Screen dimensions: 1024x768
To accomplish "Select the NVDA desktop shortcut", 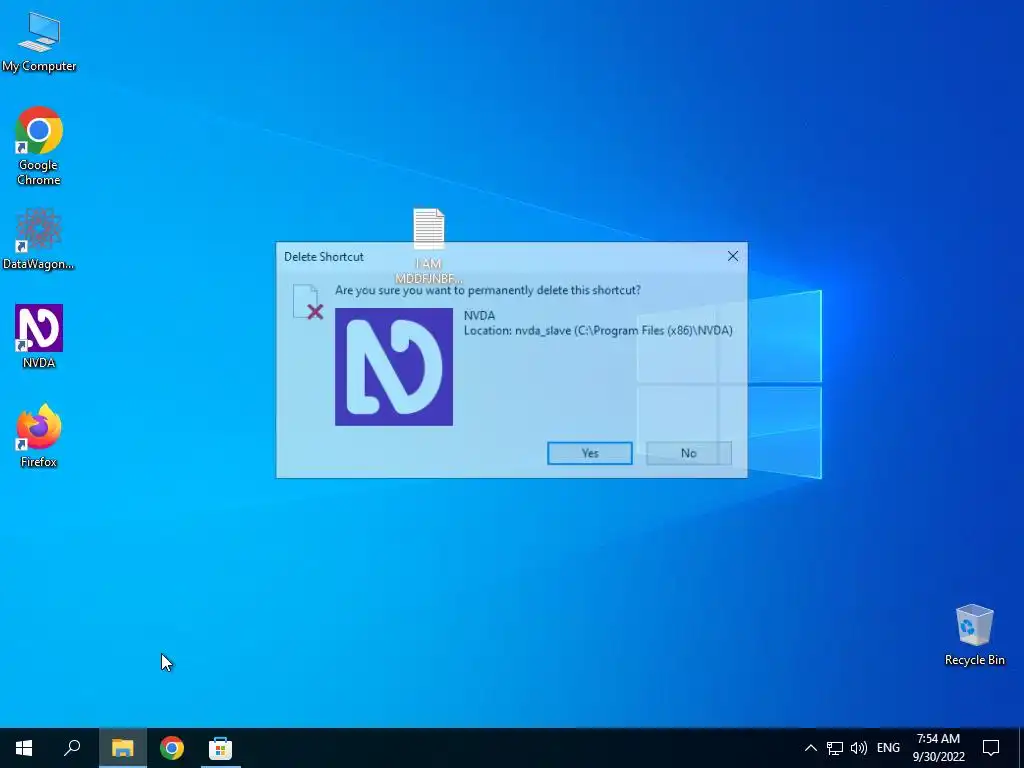I will 39,336.
